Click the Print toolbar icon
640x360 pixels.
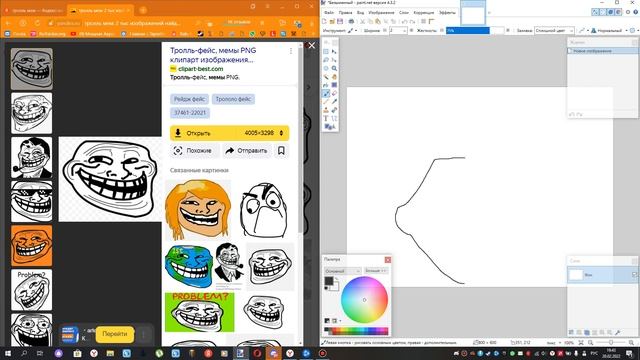[351, 21]
